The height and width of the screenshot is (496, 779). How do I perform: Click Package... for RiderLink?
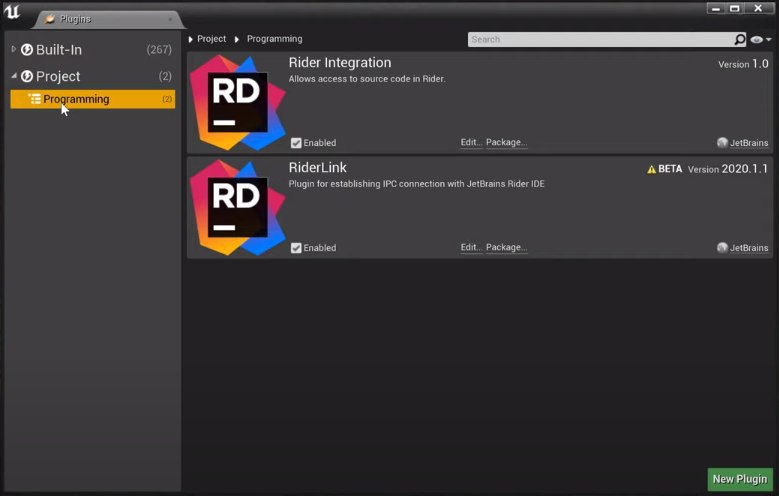coord(506,247)
